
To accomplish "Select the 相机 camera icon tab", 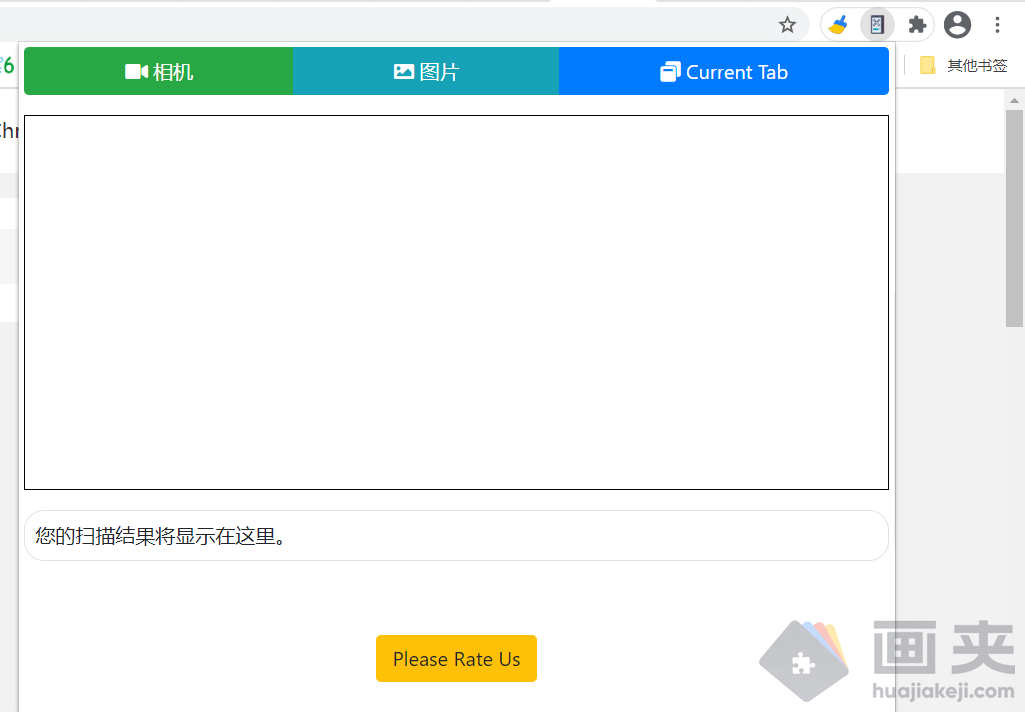I will (135, 70).
